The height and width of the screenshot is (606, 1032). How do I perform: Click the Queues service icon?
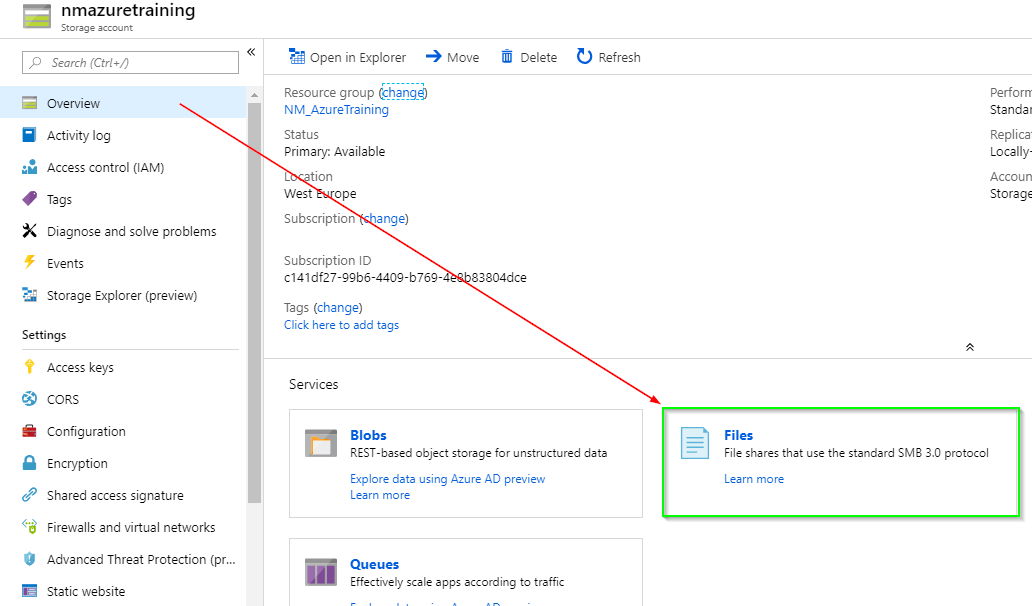point(321,572)
